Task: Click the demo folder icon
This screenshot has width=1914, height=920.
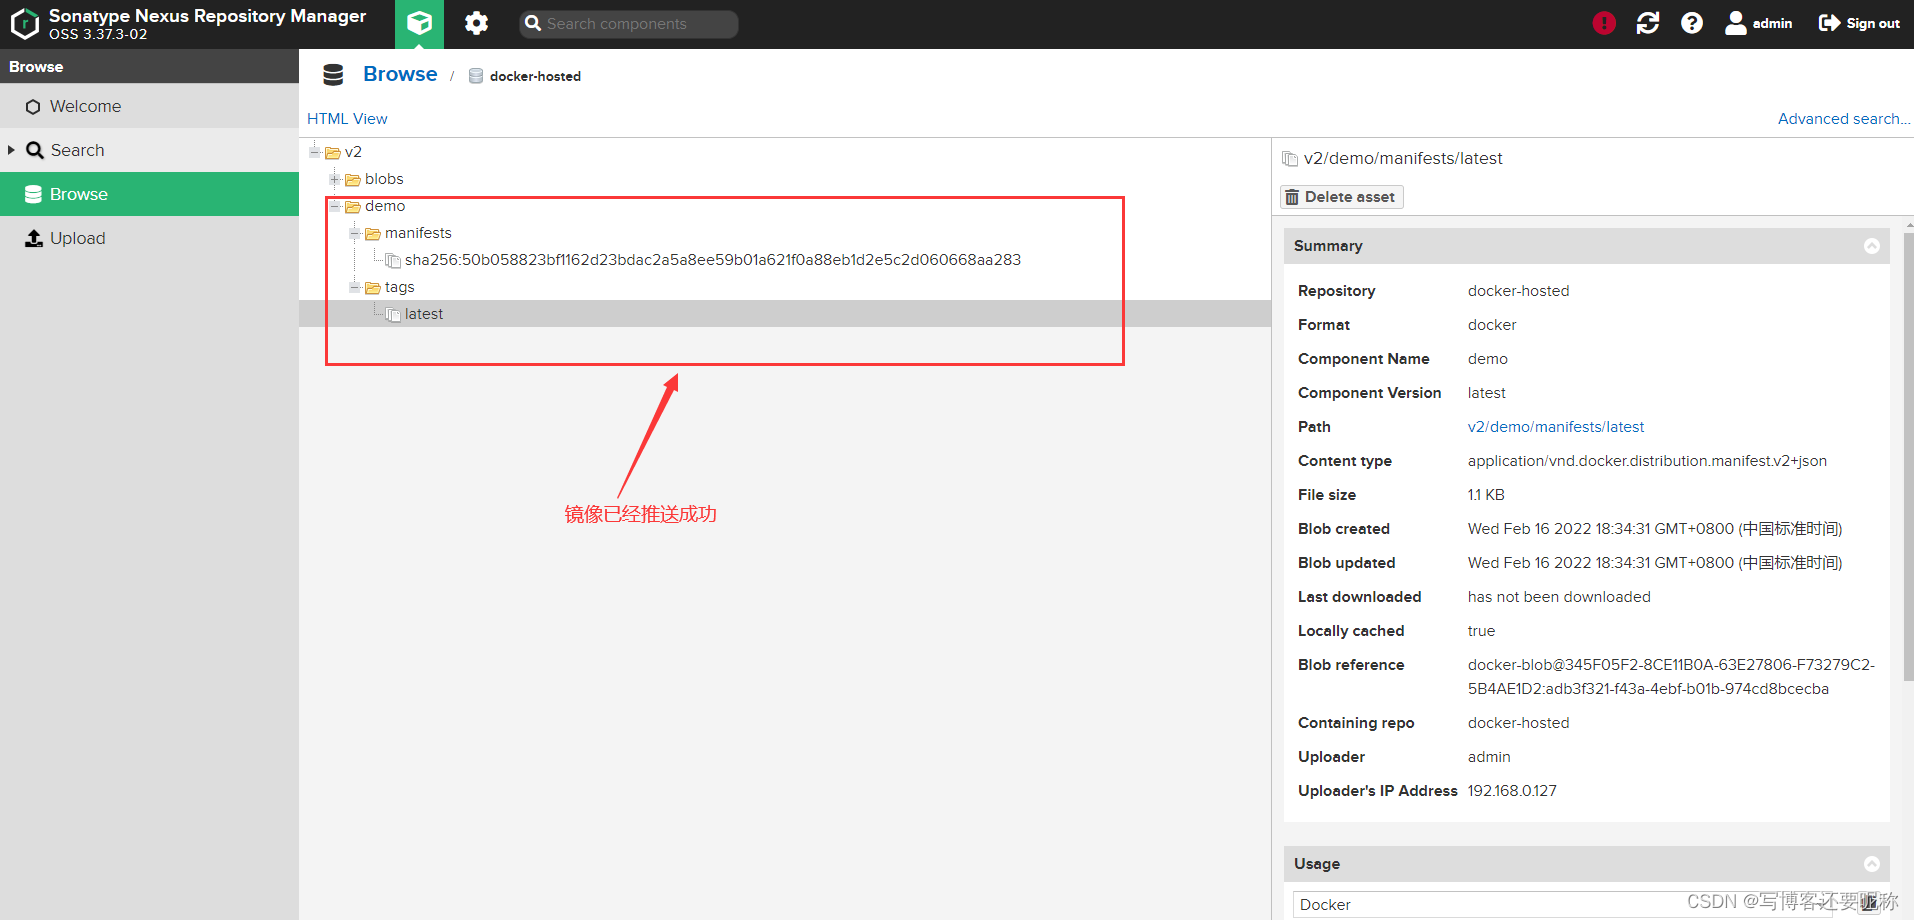Action: coord(353,206)
